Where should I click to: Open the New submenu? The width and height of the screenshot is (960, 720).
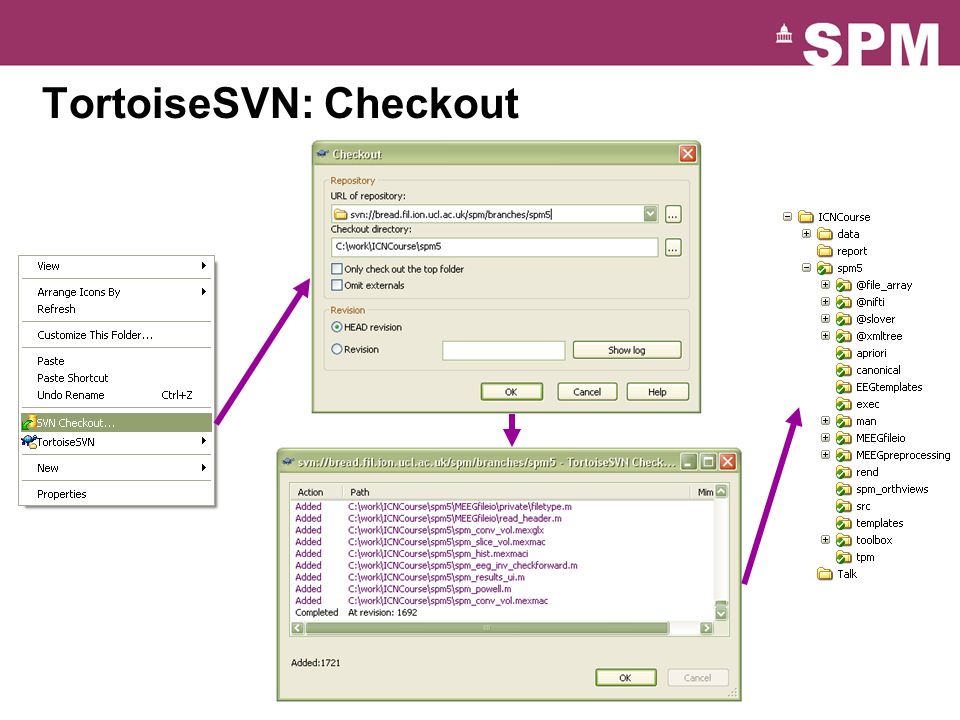116,468
